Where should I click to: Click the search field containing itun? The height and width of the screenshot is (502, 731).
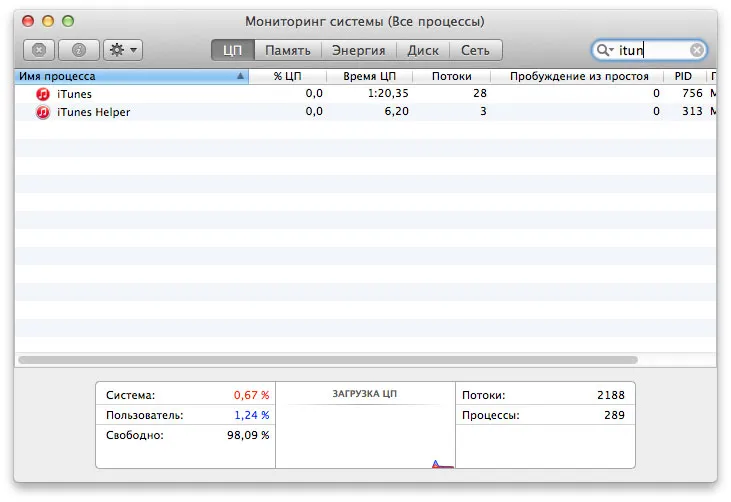coord(649,50)
